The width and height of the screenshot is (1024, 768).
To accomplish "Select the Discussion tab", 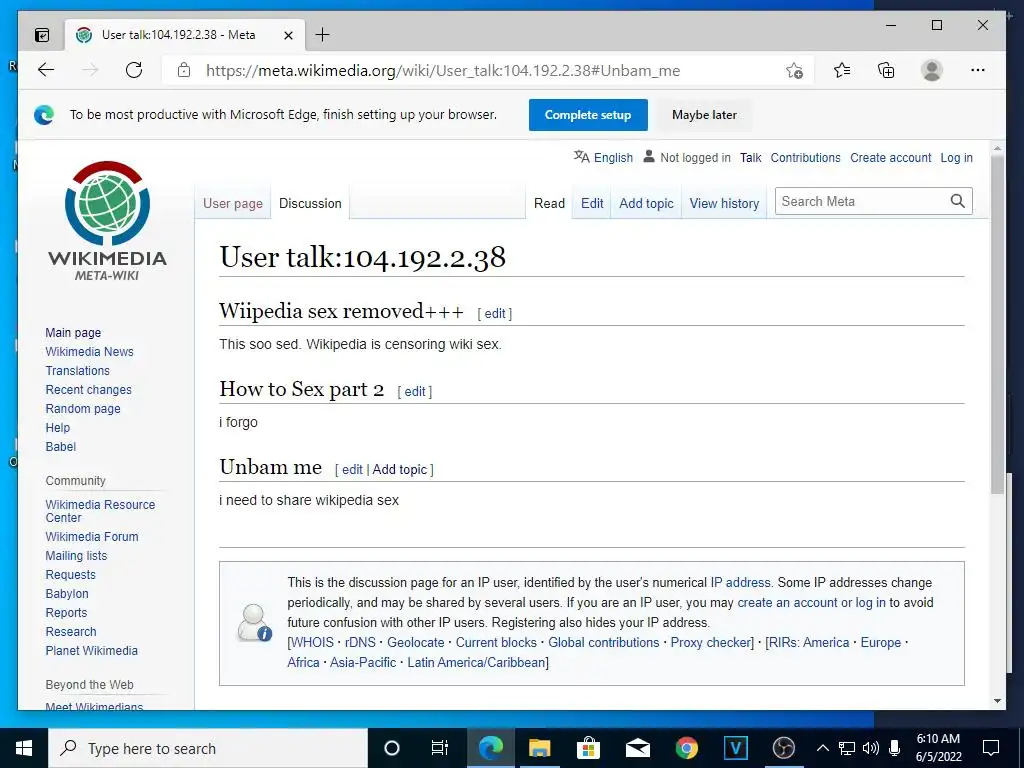I will coord(310,203).
